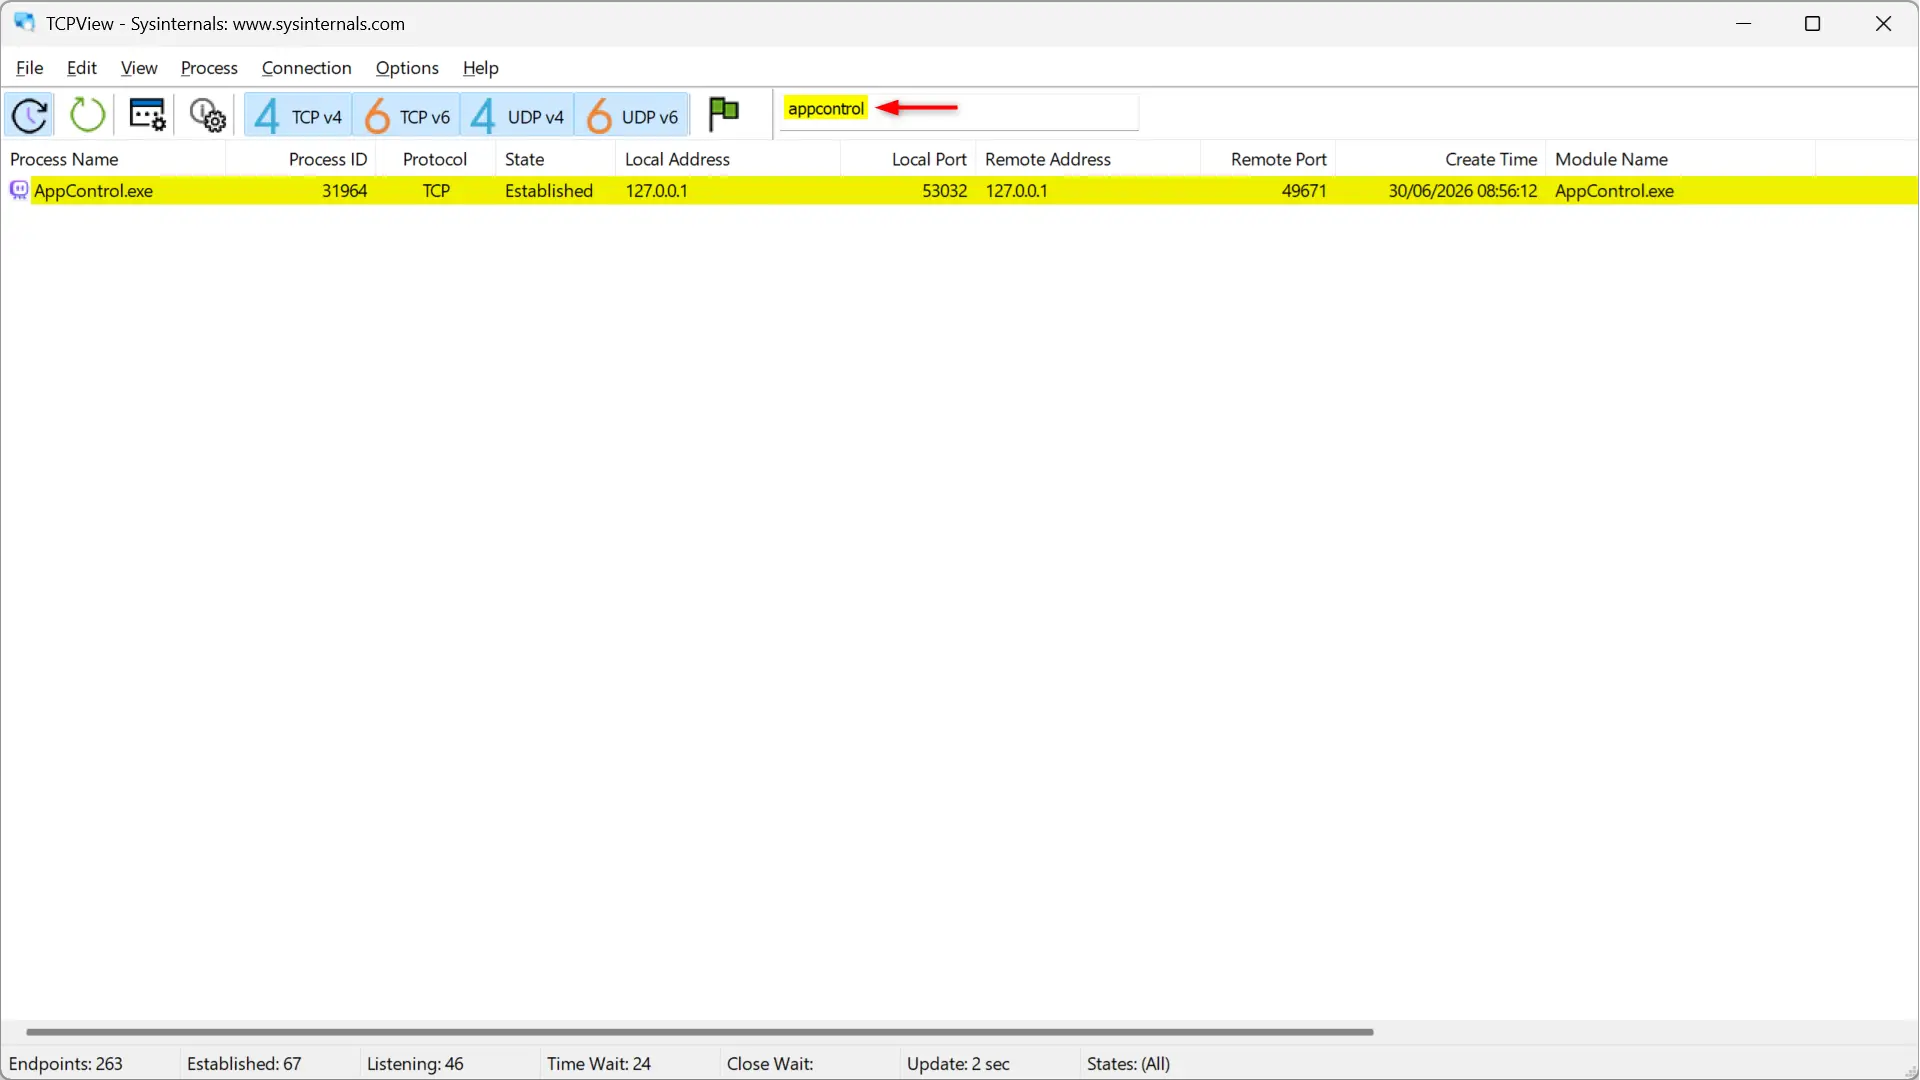Viewport: 1920px width, 1080px height.
Task: Open the Help menu
Action: coord(481,68)
